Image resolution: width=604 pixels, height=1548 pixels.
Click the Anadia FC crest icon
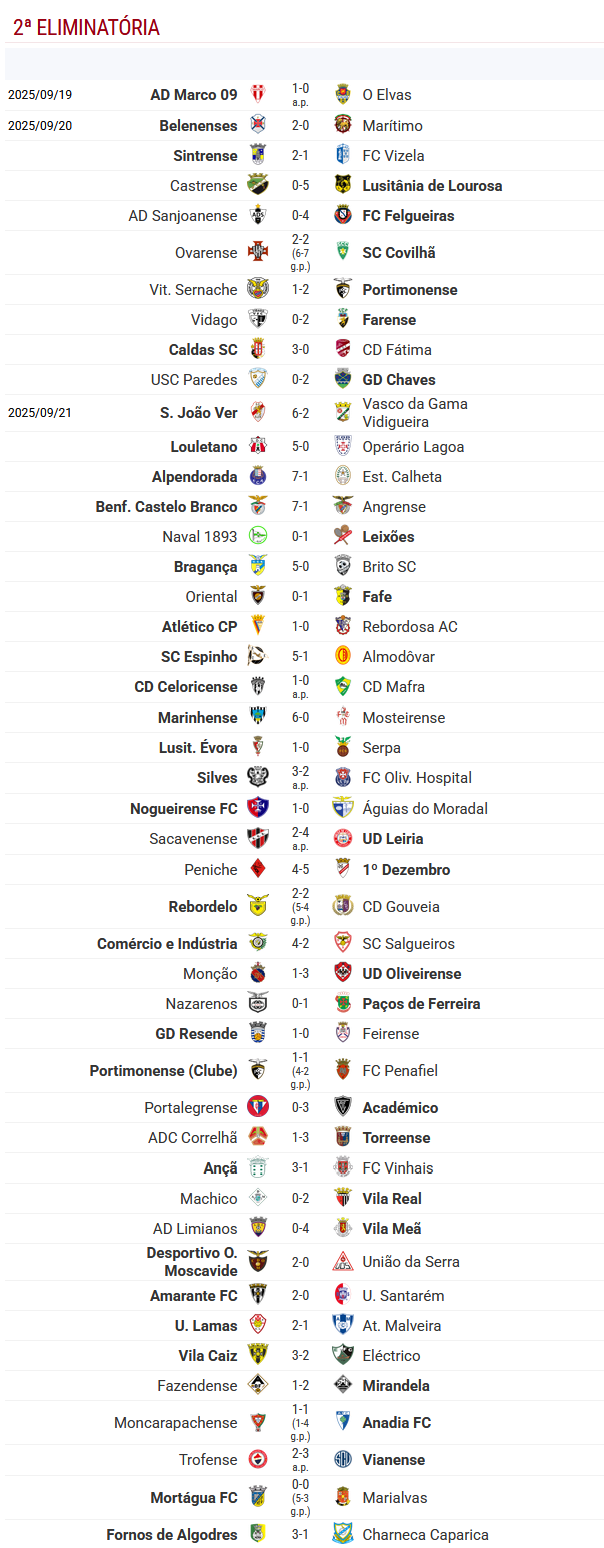click(343, 1423)
